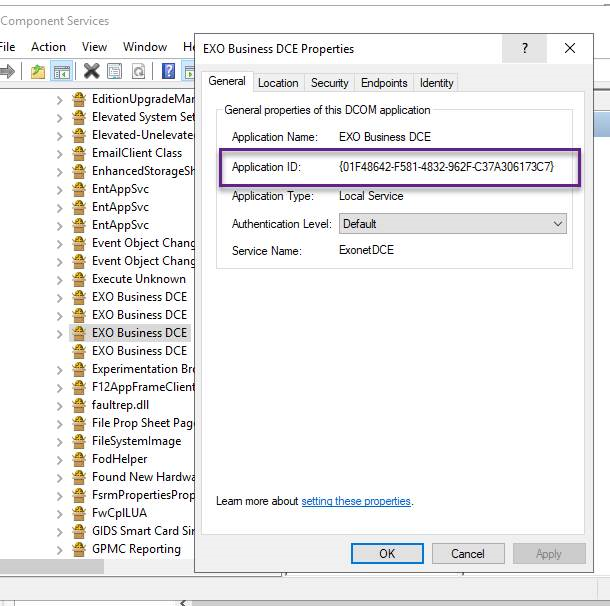Toggle the Show/Hide Console Tree icon
This screenshot has width=610, height=606.
(x=62, y=71)
